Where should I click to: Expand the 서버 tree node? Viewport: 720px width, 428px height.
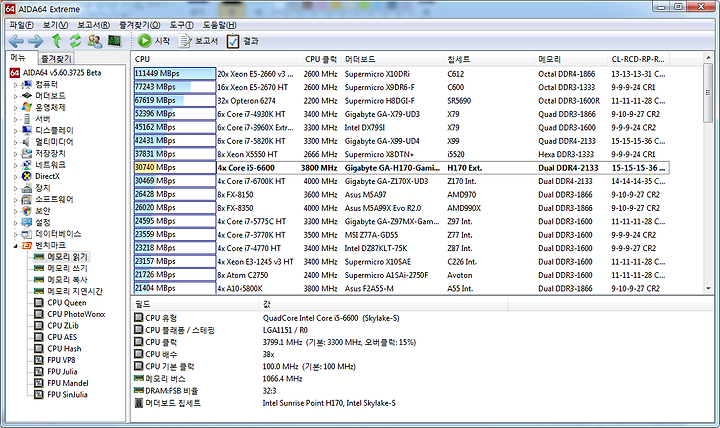[15, 119]
